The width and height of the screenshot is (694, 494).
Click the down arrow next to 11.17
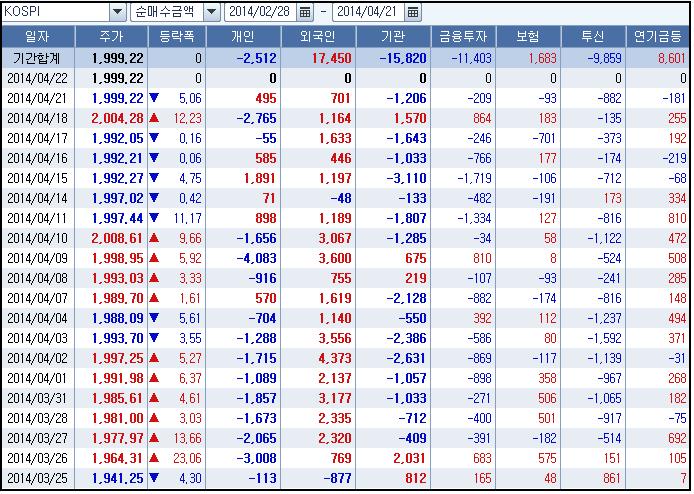[154, 218]
